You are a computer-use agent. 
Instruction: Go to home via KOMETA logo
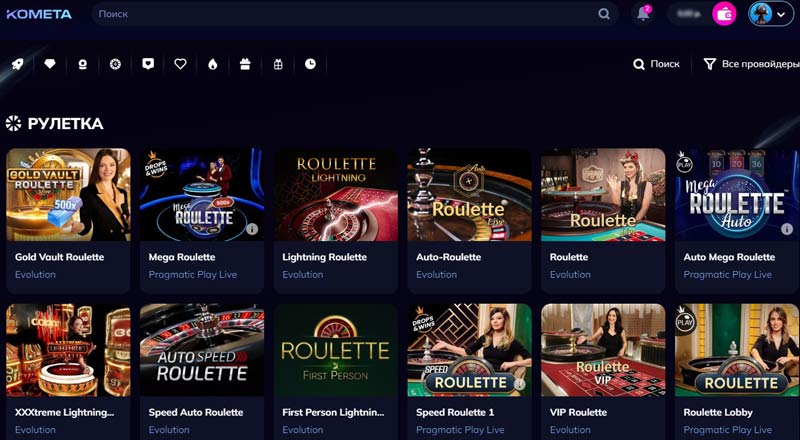click(x=39, y=14)
